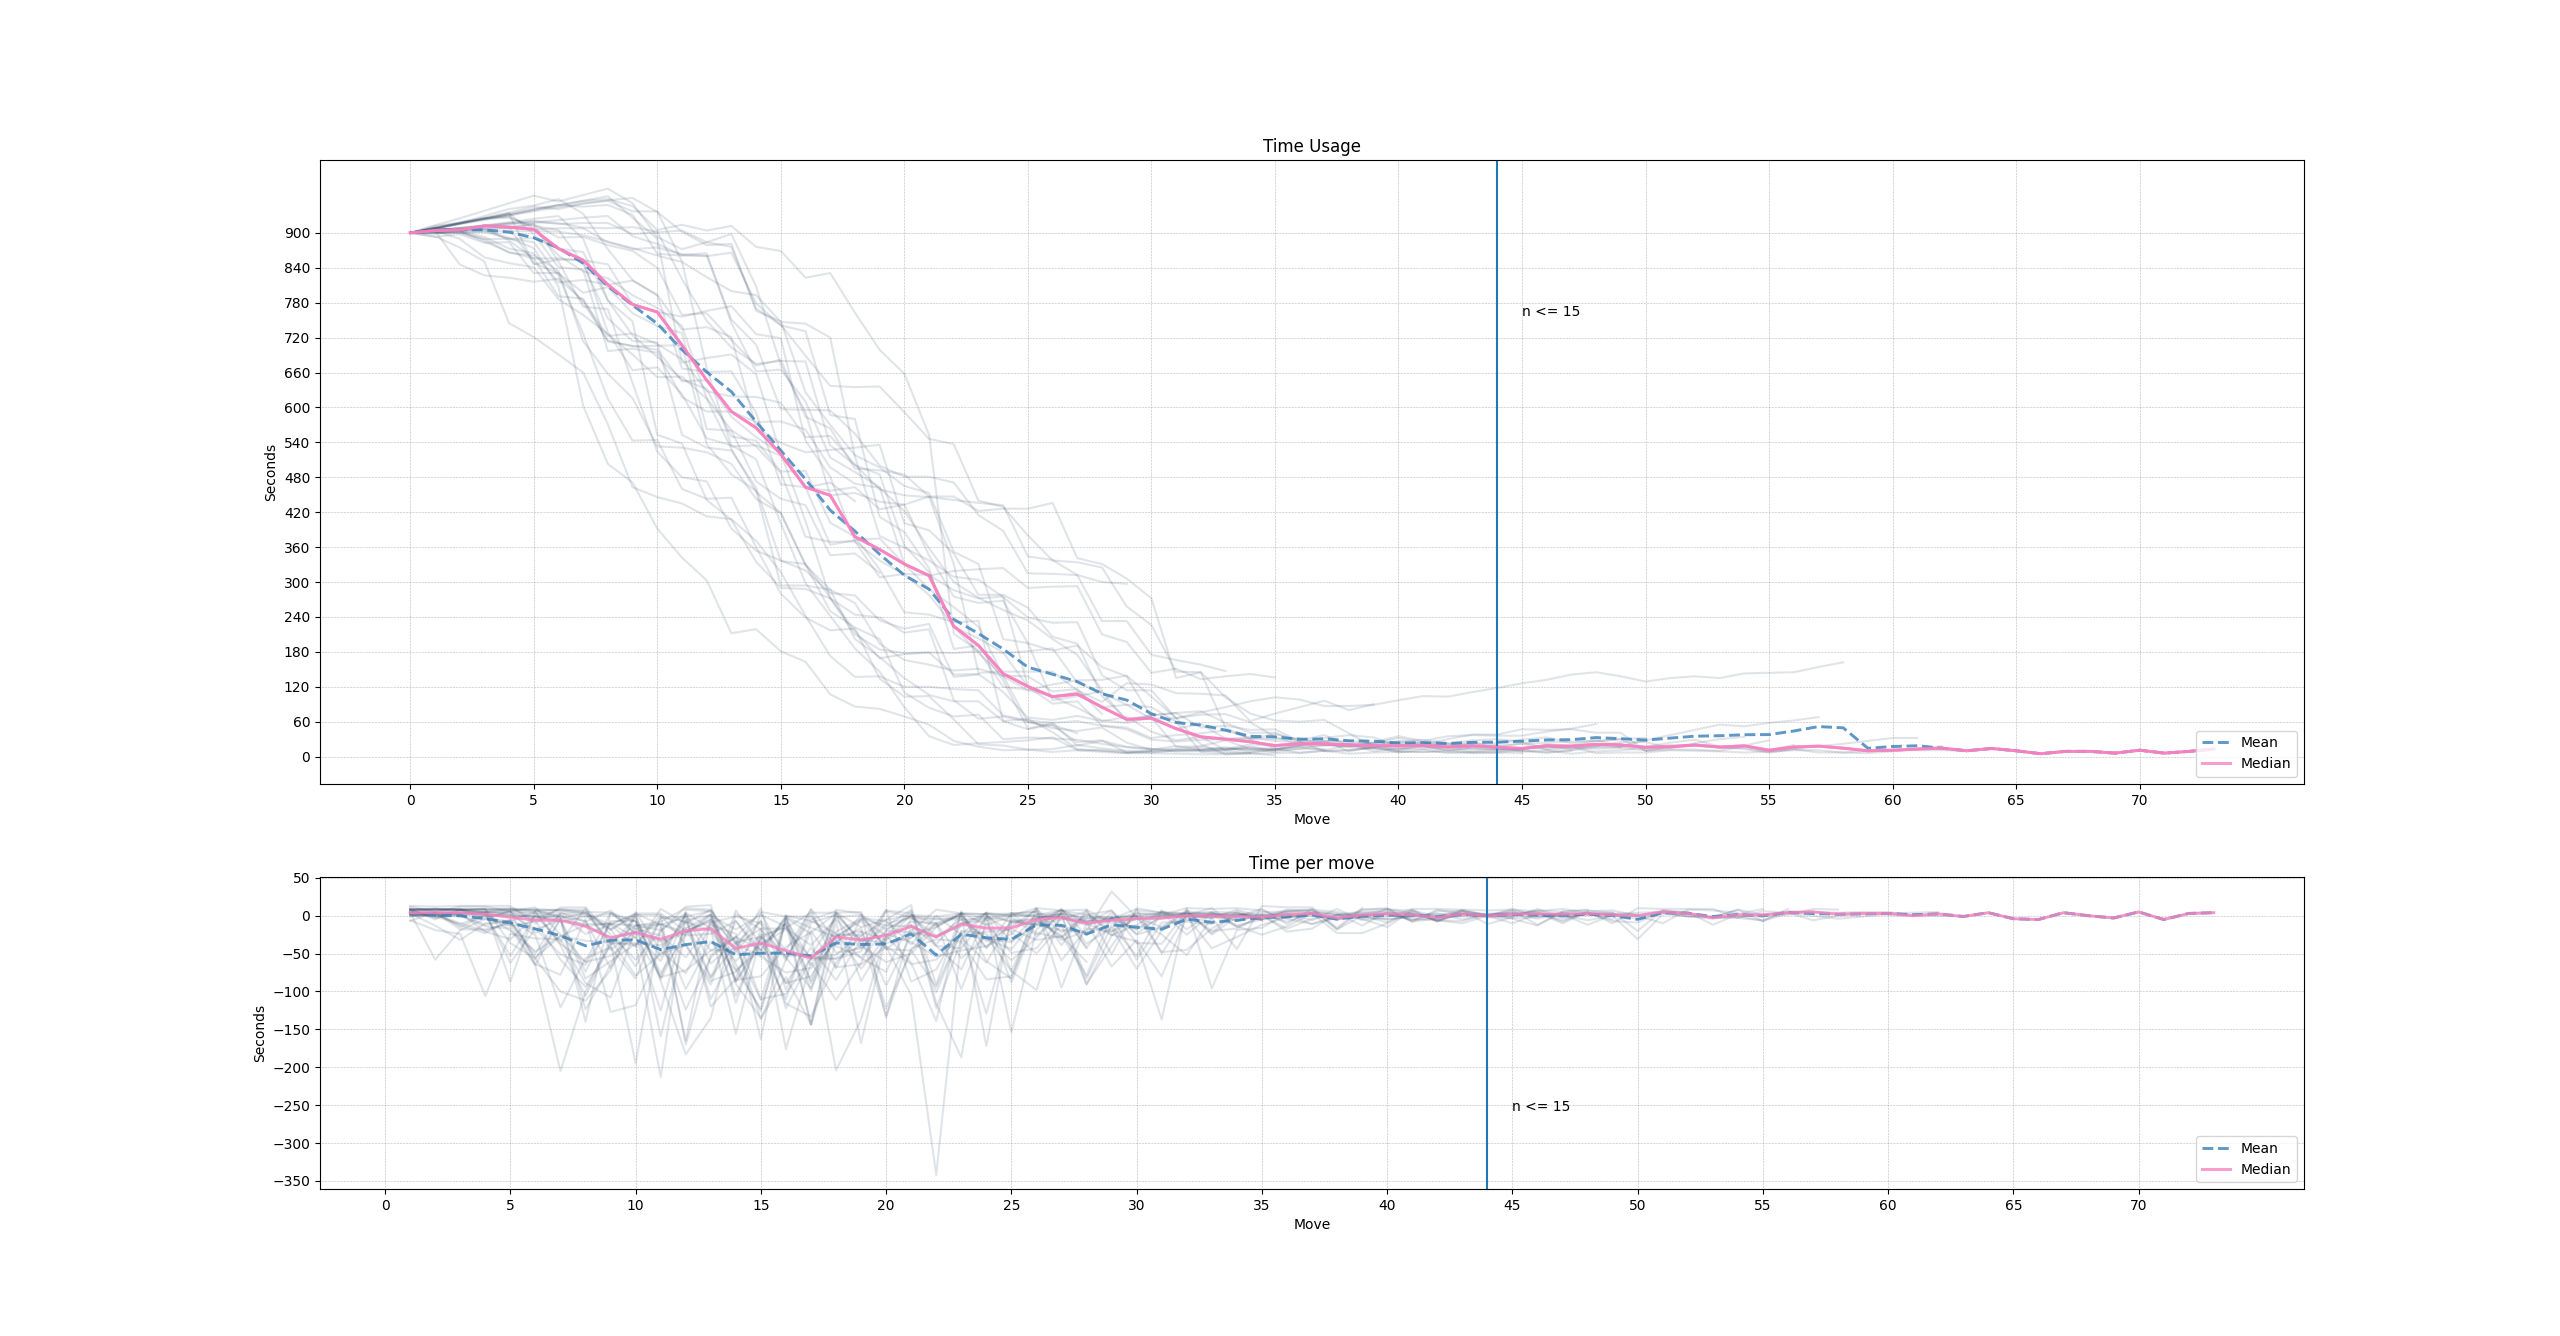Click the "−50" y-axis tick label
The height and width of the screenshot is (1336, 2560).
click(296, 954)
